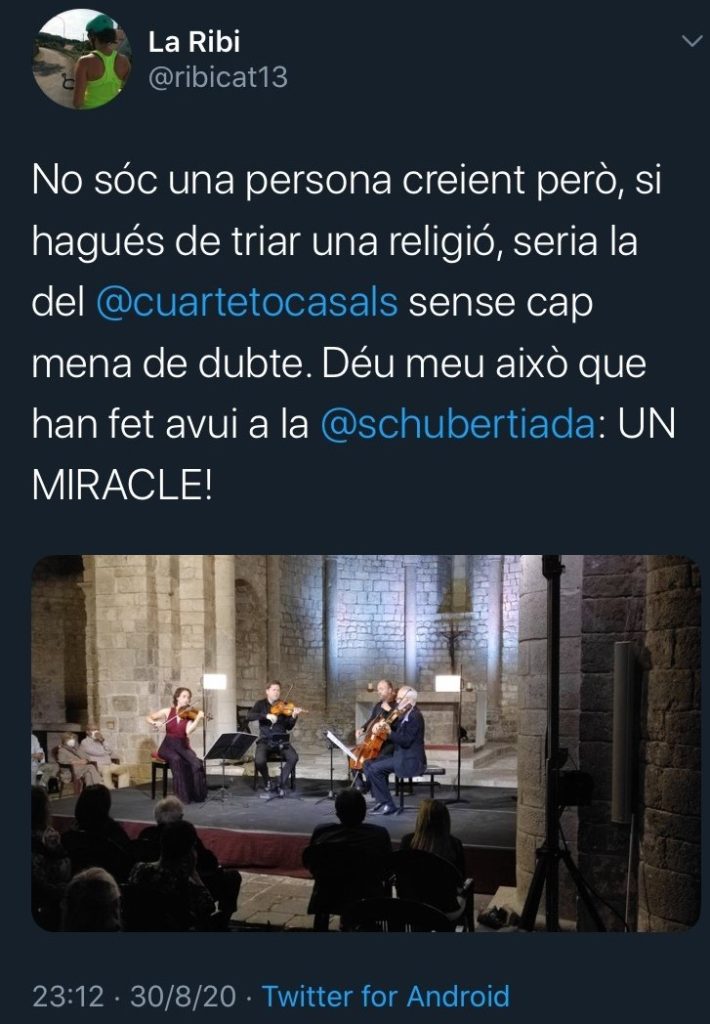710x1024 pixels.
Task: Open the Twitter for Android source link
Action: coord(385,997)
